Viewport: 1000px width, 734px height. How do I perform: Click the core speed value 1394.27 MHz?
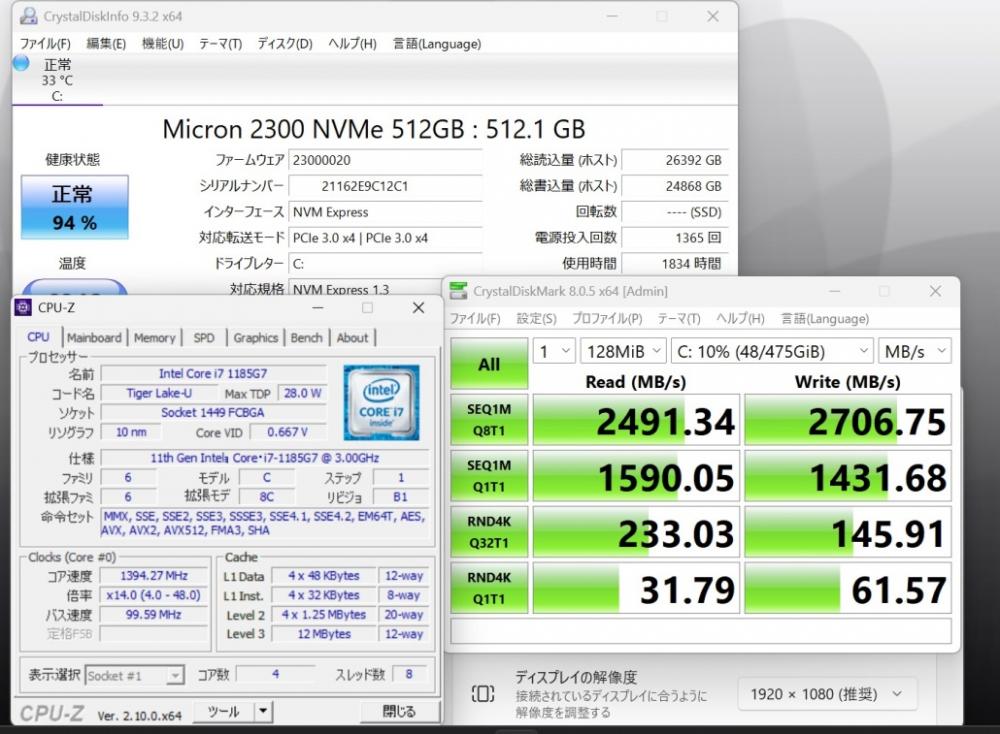tap(154, 576)
